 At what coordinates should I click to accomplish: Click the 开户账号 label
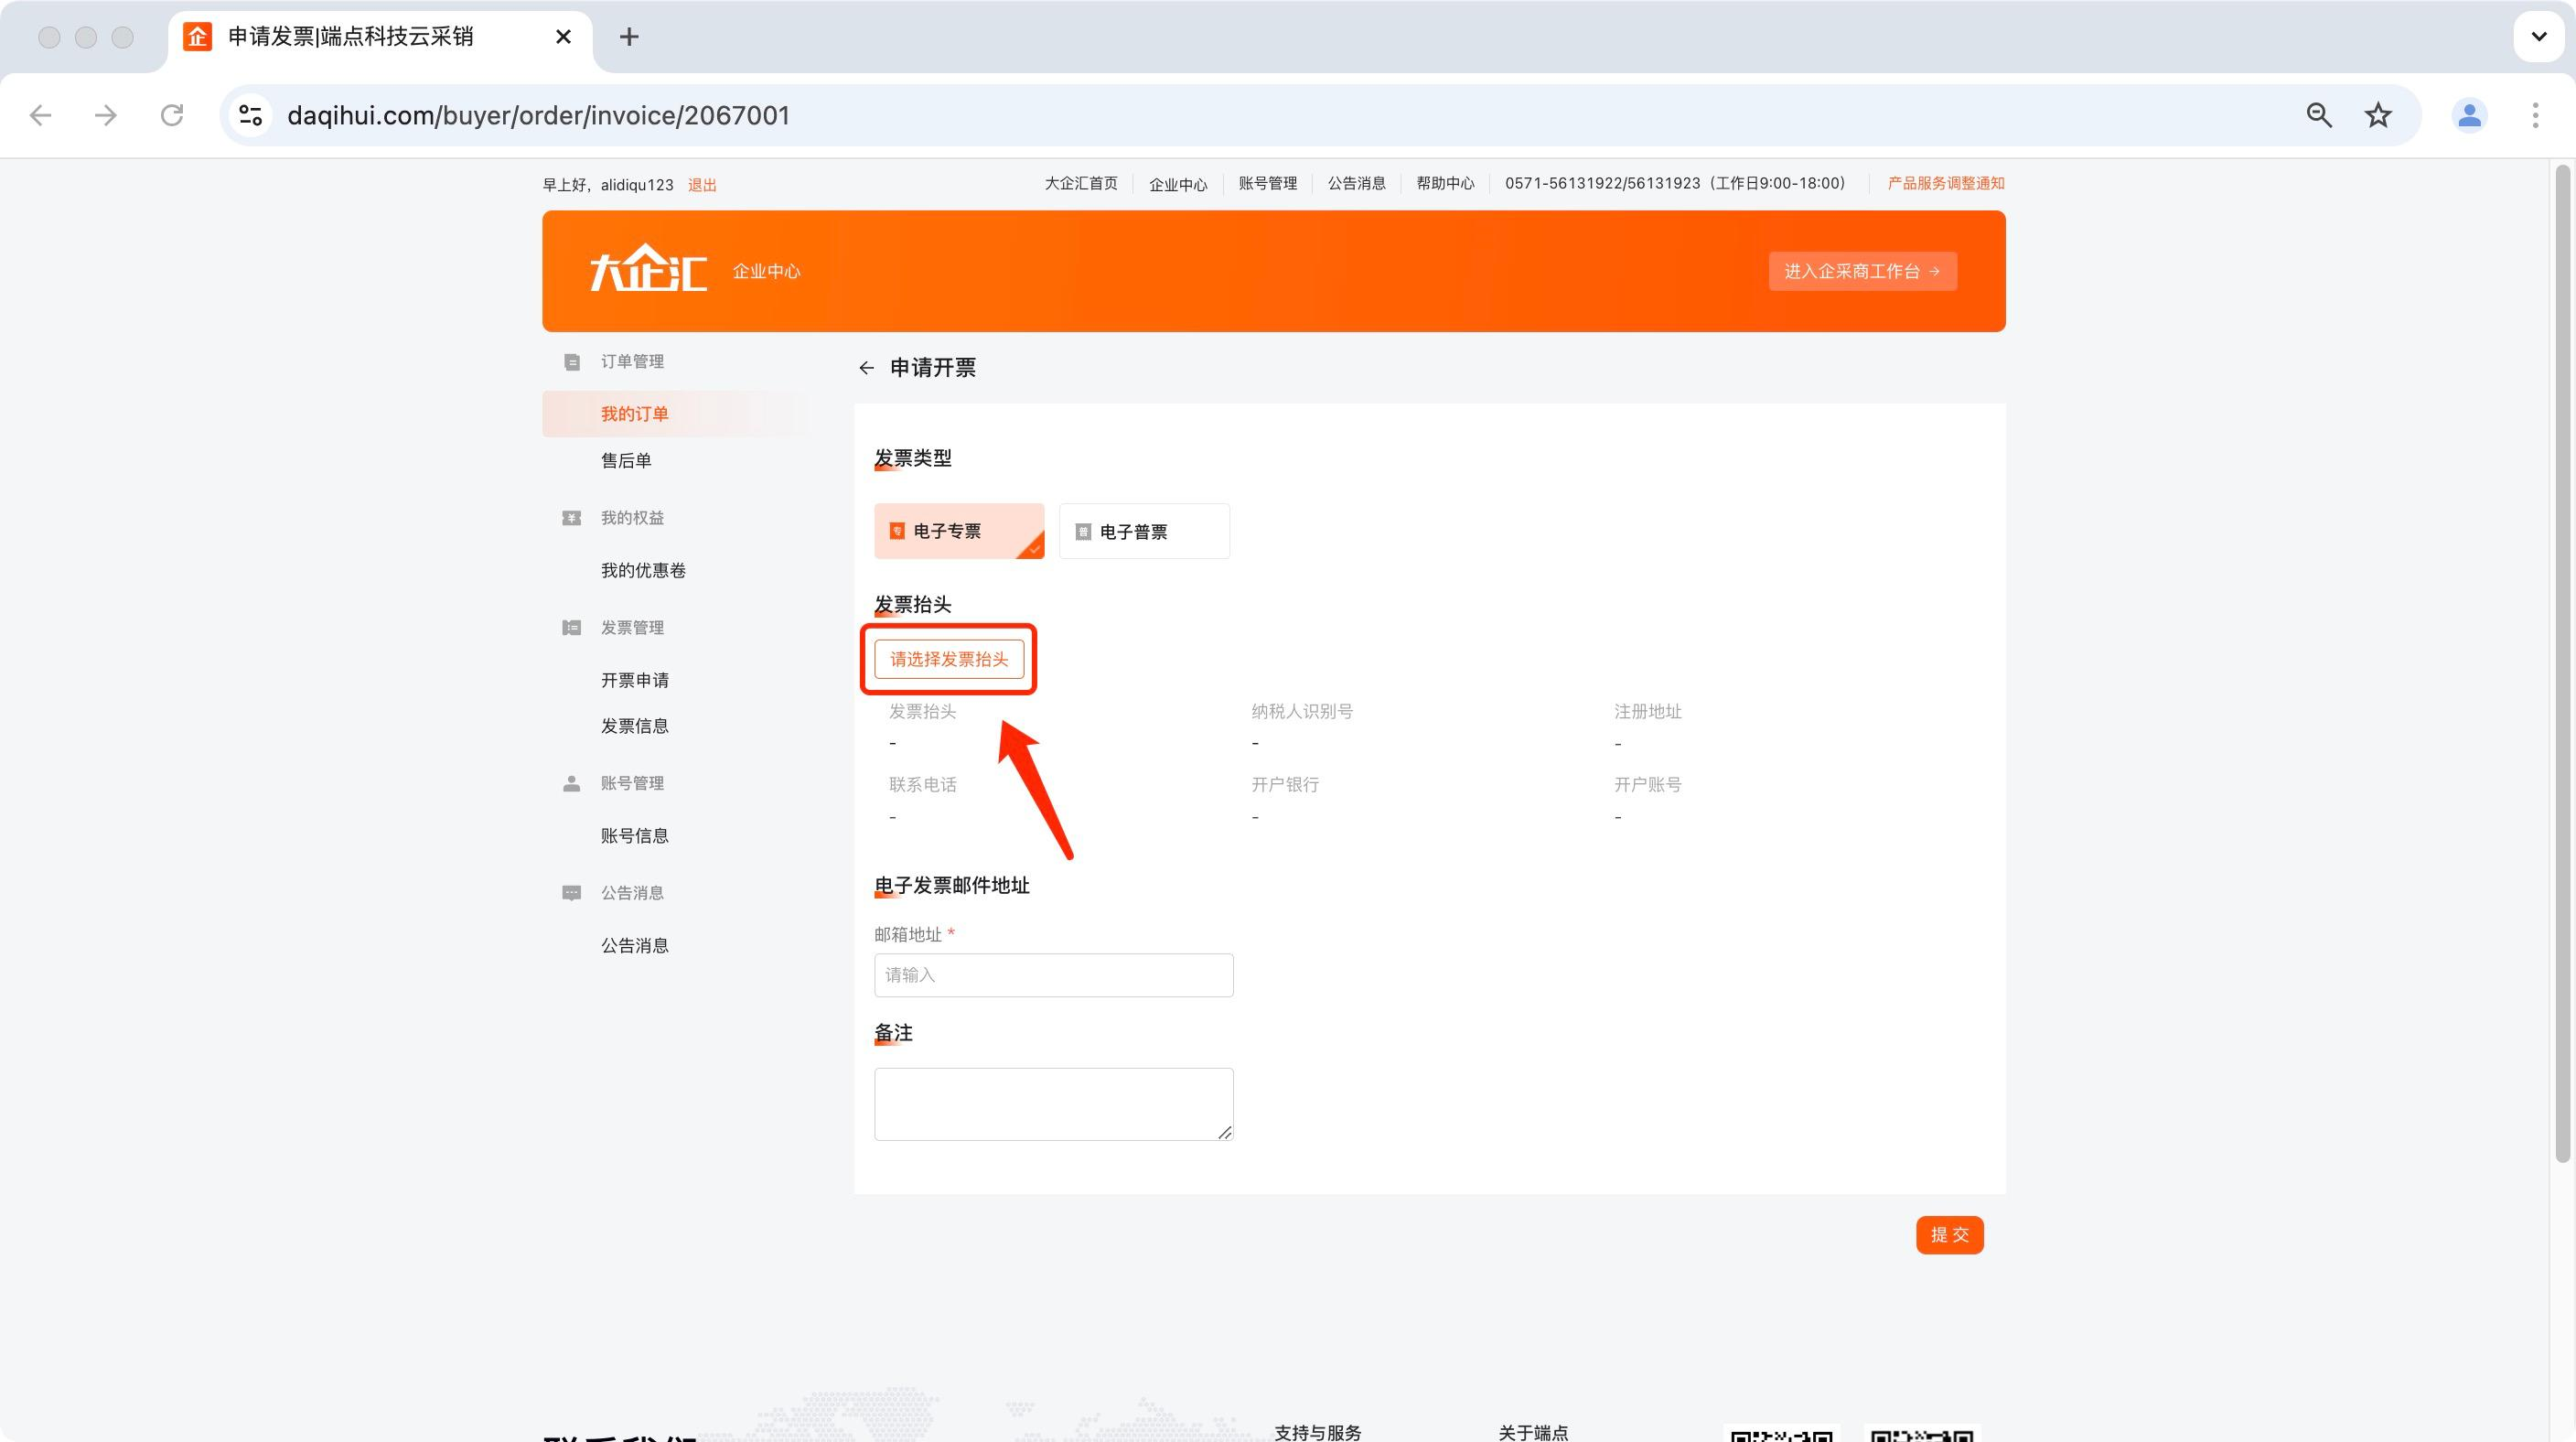(1647, 785)
